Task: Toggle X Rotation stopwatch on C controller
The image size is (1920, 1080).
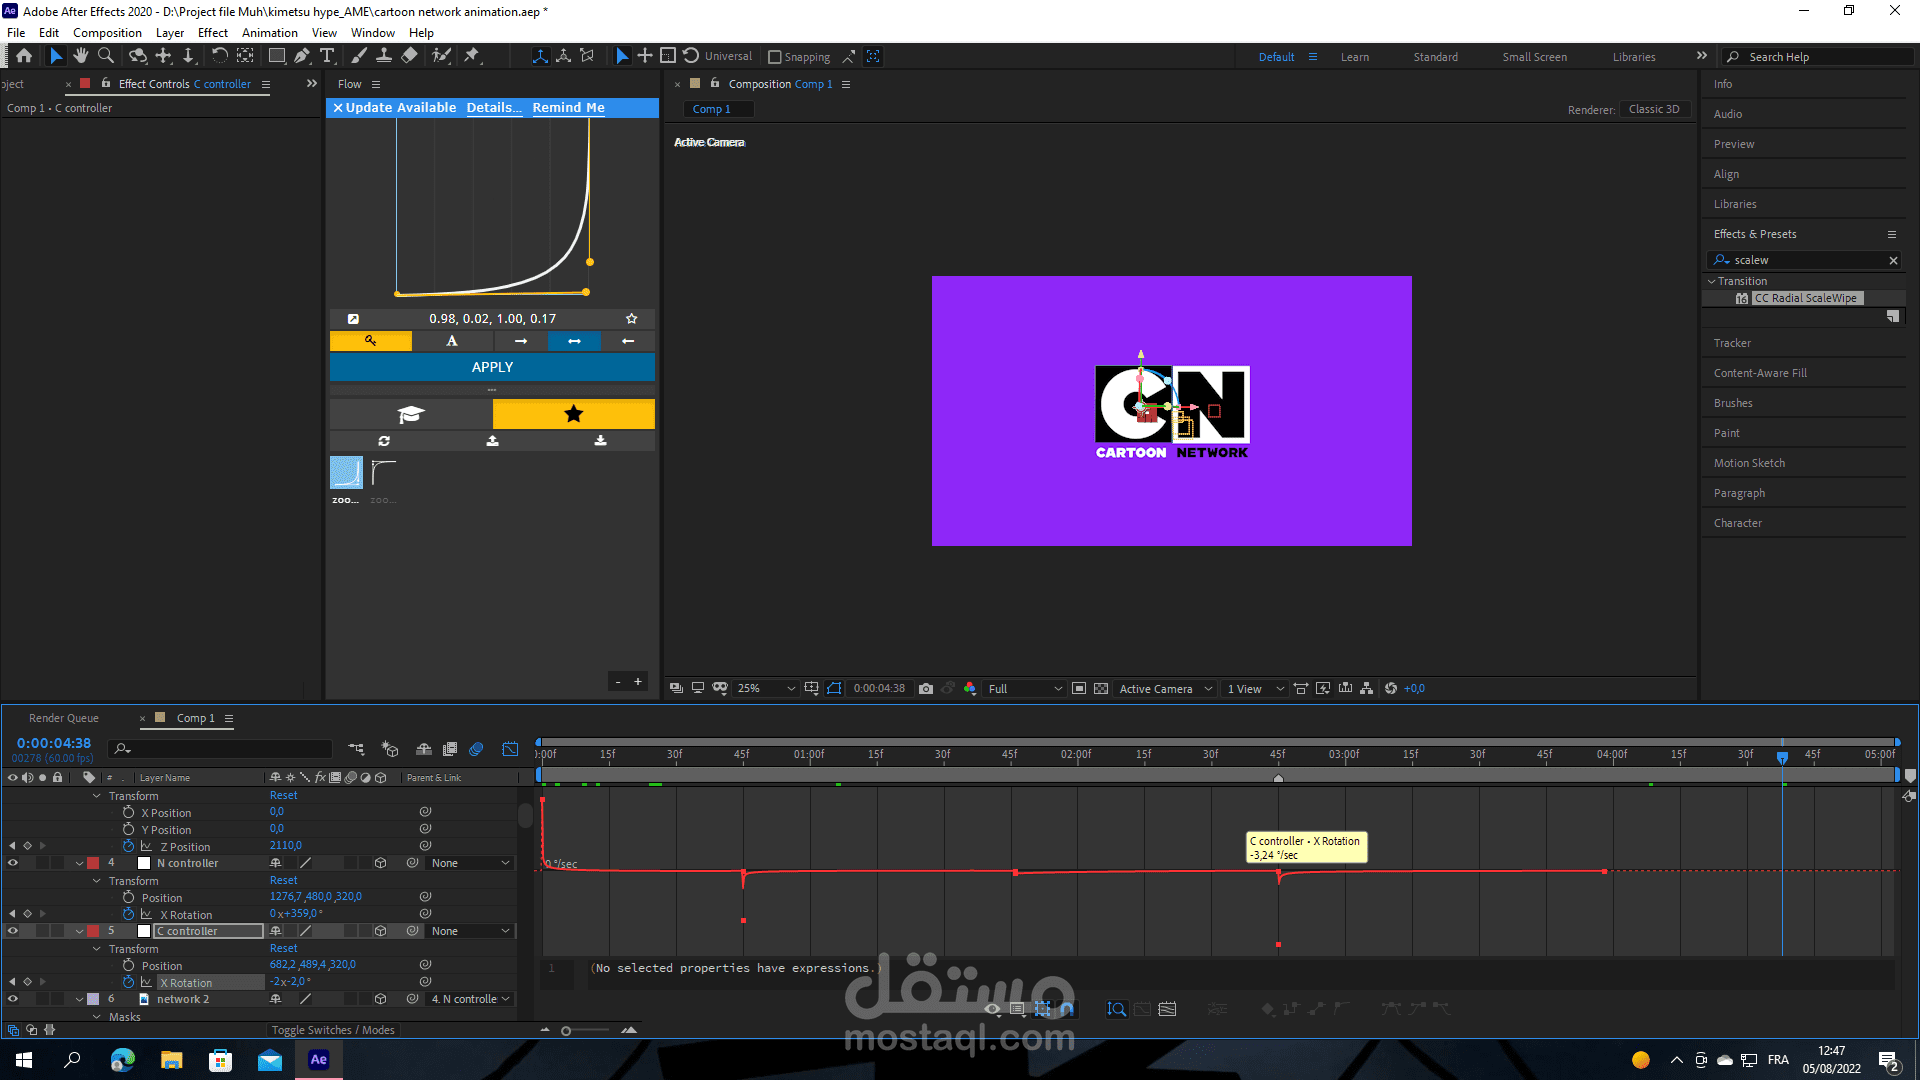Action: pyautogui.click(x=128, y=982)
